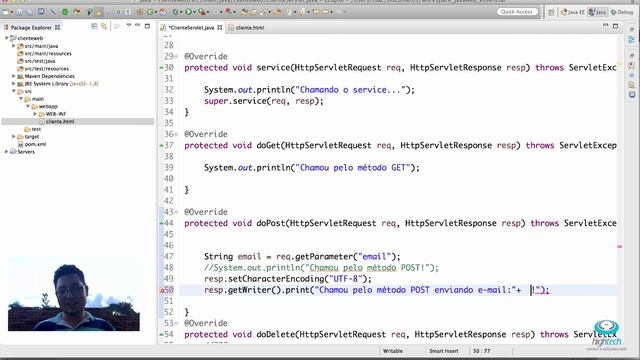Click 'doPost' method name on line 44
Image resolution: width=640 pixels, height=360 pixels.
tap(271, 223)
